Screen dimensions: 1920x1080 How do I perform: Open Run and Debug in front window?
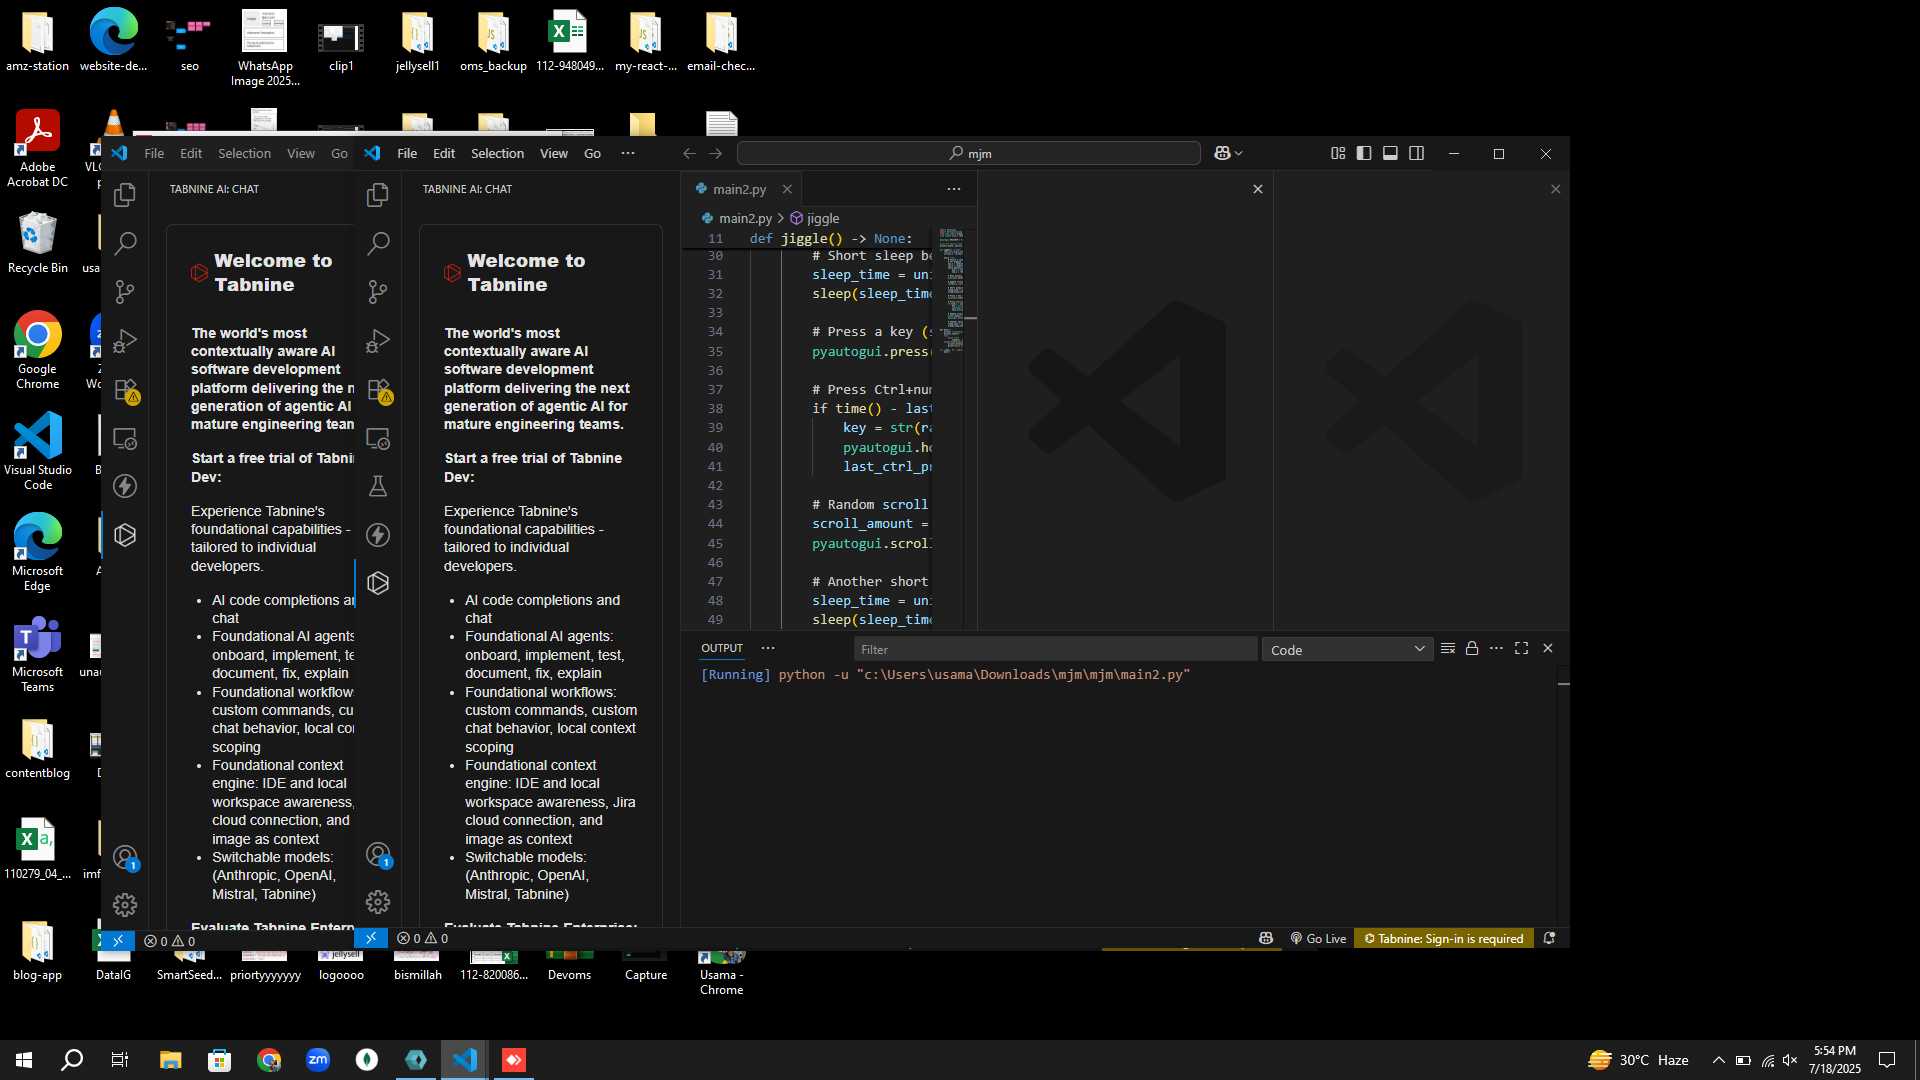[x=378, y=341]
